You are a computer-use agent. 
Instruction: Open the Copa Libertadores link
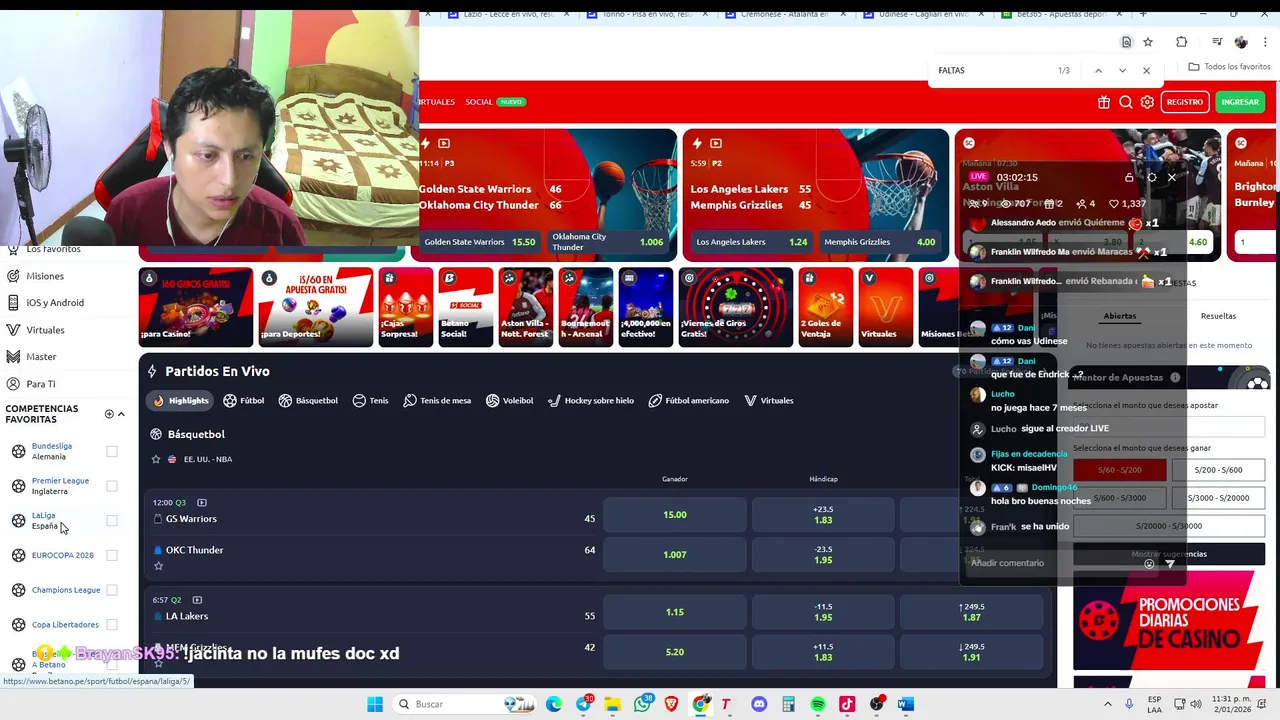tap(65, 625)
